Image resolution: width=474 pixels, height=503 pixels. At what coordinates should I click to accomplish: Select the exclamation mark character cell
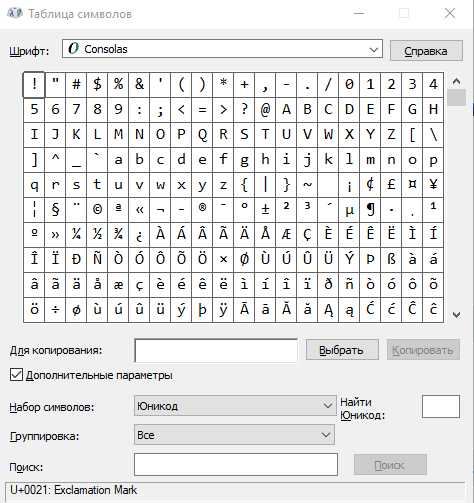click(34, 85)
